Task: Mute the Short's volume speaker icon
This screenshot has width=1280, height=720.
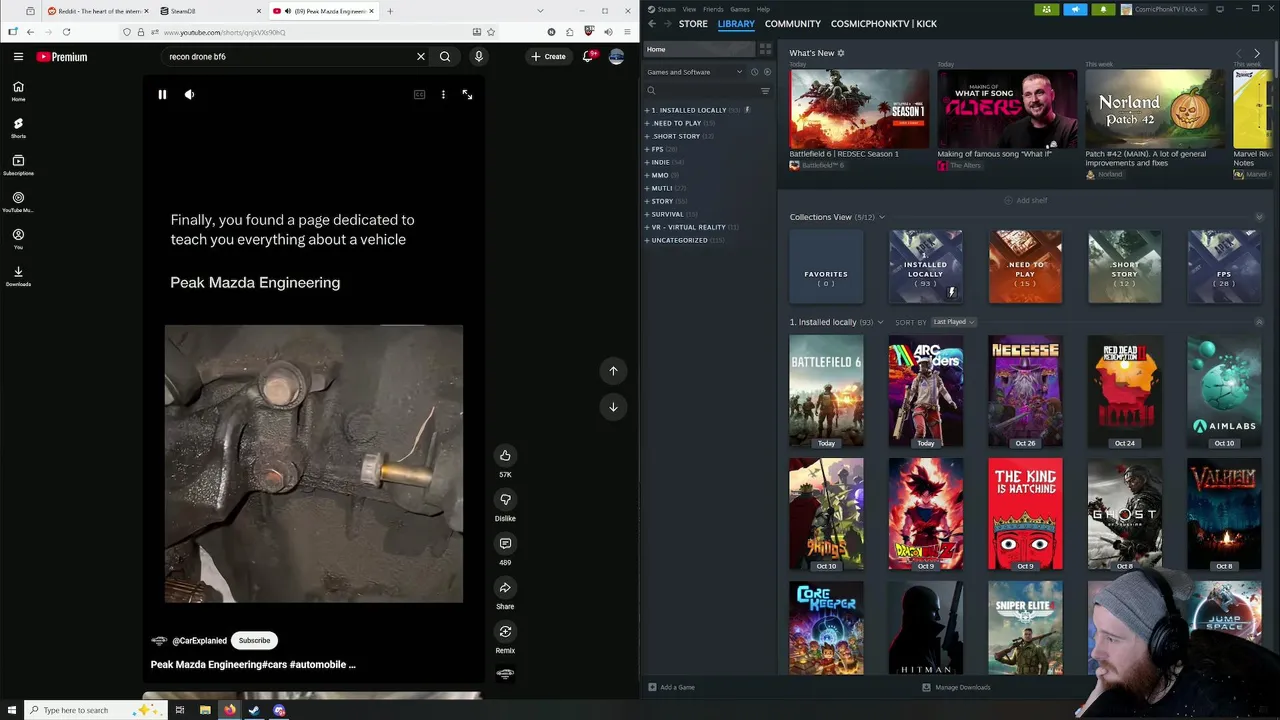Action: 189,94
